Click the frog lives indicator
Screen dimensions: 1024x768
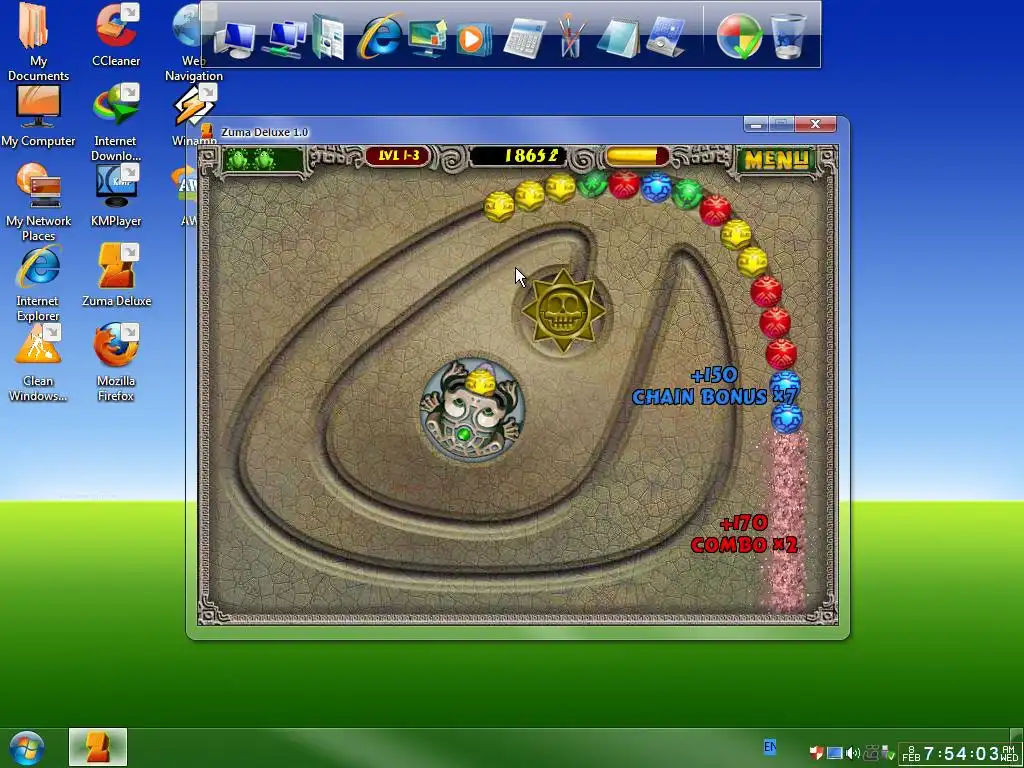[263, 159]
